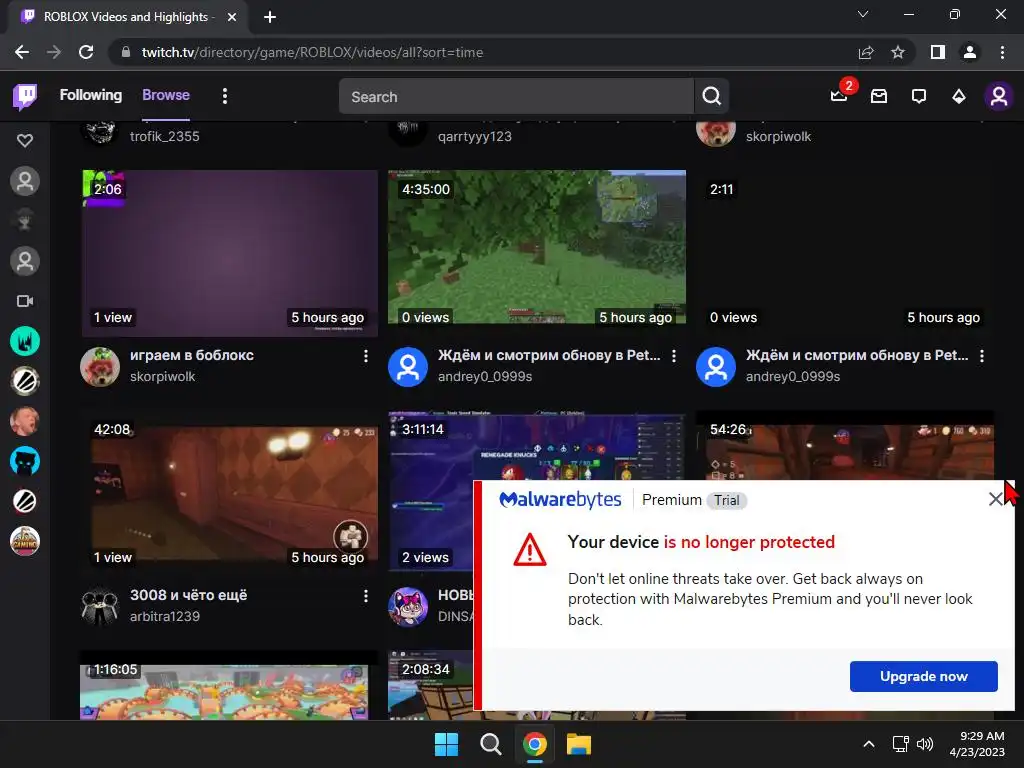Open options menu for 2:11 video by andrey0_0999s
This screenshot has height=768, width=1024.
click(x=982, y=356)
